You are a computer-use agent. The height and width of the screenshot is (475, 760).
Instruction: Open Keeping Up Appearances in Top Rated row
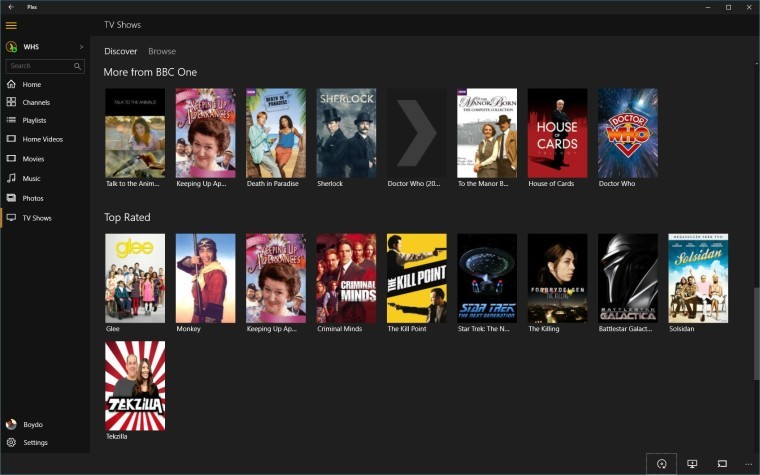tap(276, 278)
